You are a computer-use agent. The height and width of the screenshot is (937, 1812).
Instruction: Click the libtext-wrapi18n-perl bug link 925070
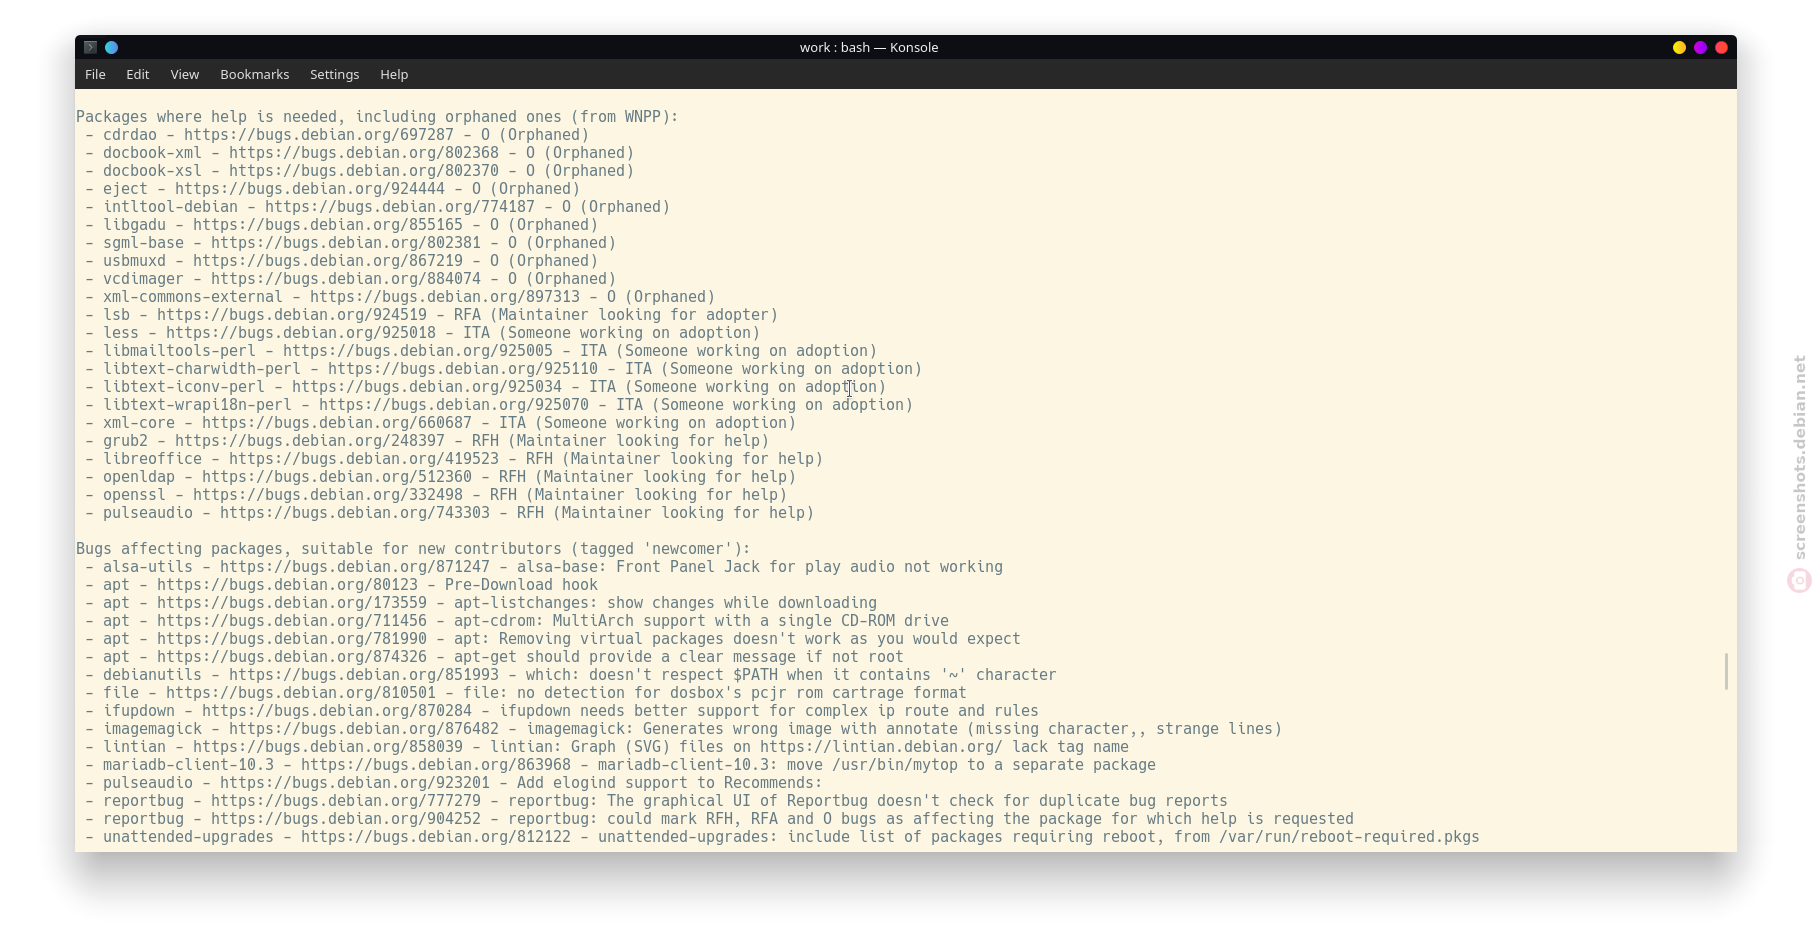click(454, 405)
